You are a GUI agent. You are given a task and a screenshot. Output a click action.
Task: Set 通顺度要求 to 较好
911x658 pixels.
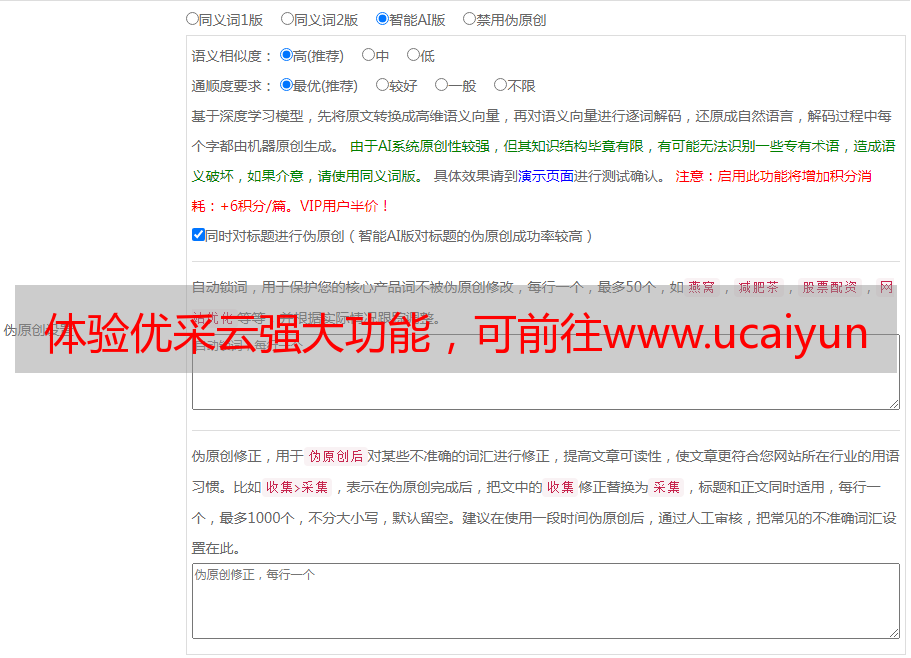(x=382, y=85)
